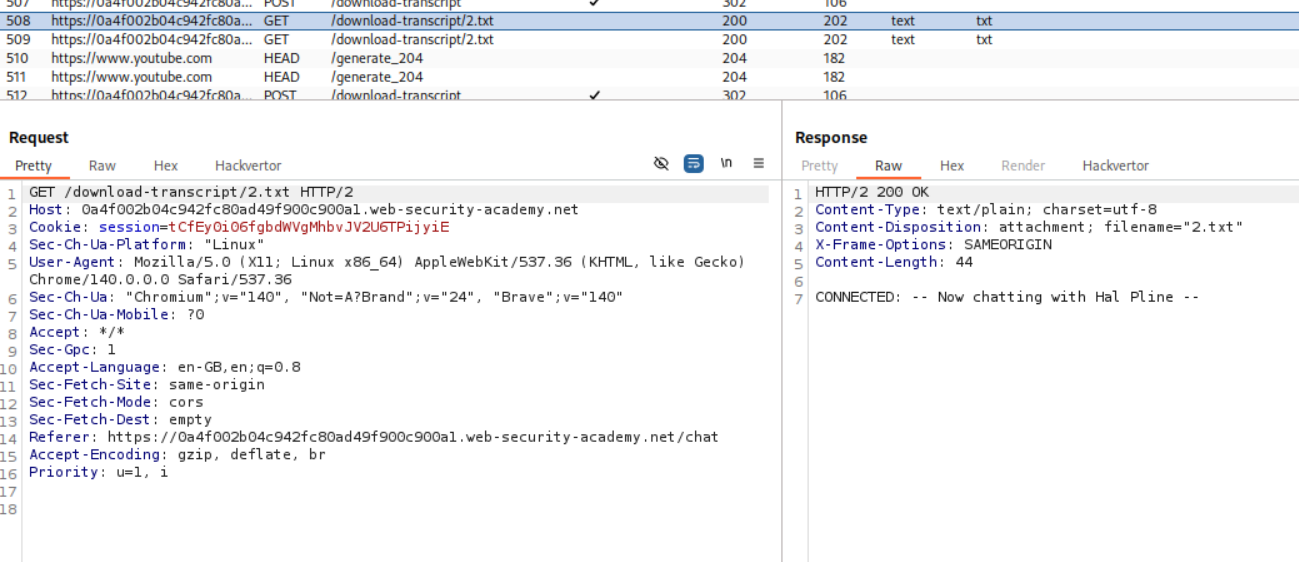The width and height of the screenshot is (1299, 562).
Task: Select history row 508 GET request
Action: tap(400, 21)
